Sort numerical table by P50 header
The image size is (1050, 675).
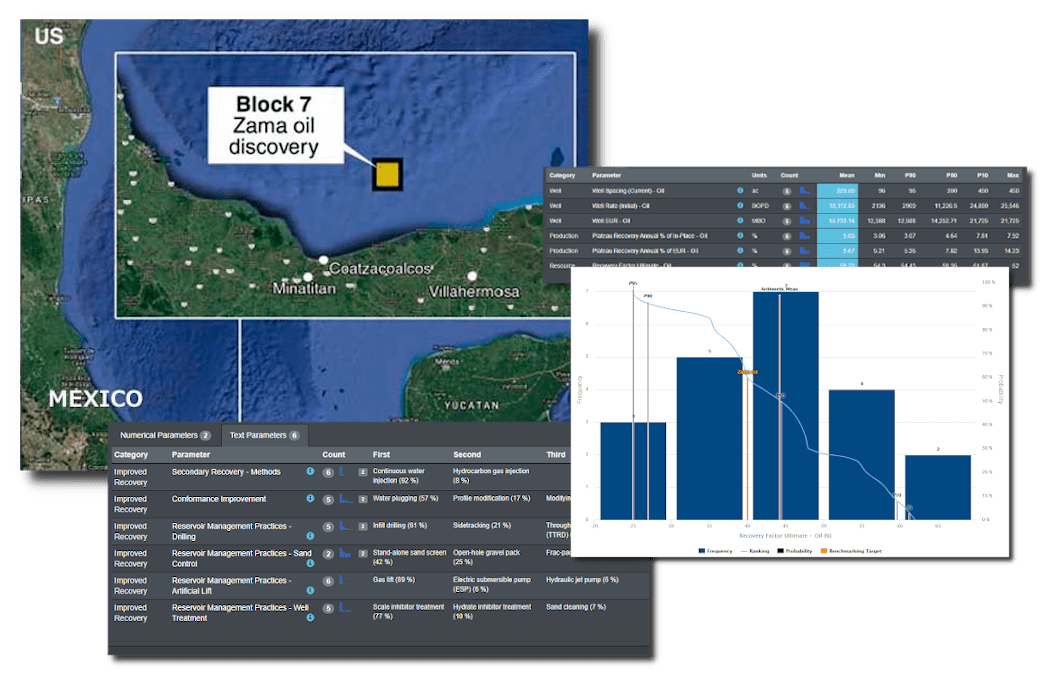point(951,175)
